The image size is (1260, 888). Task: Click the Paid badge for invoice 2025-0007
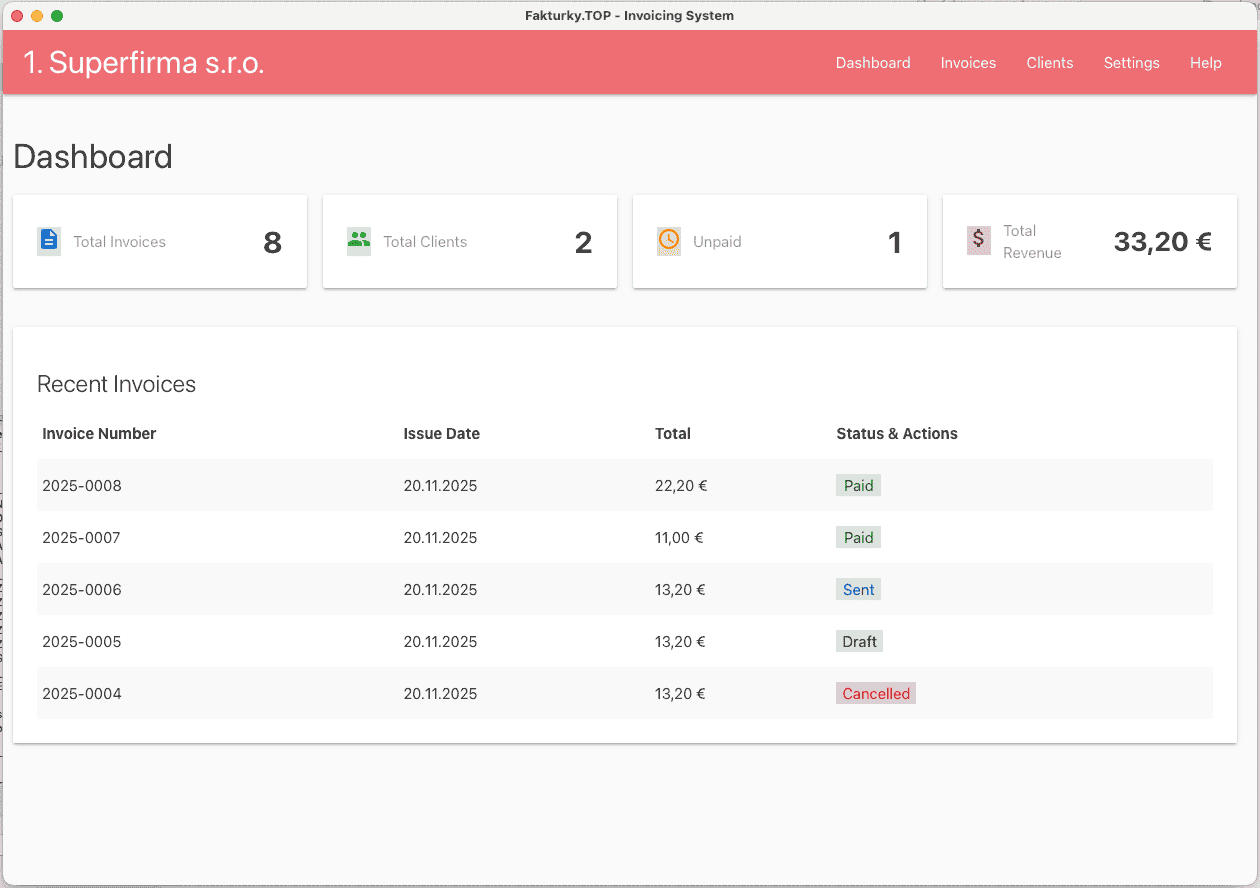(x=858, y=538)
